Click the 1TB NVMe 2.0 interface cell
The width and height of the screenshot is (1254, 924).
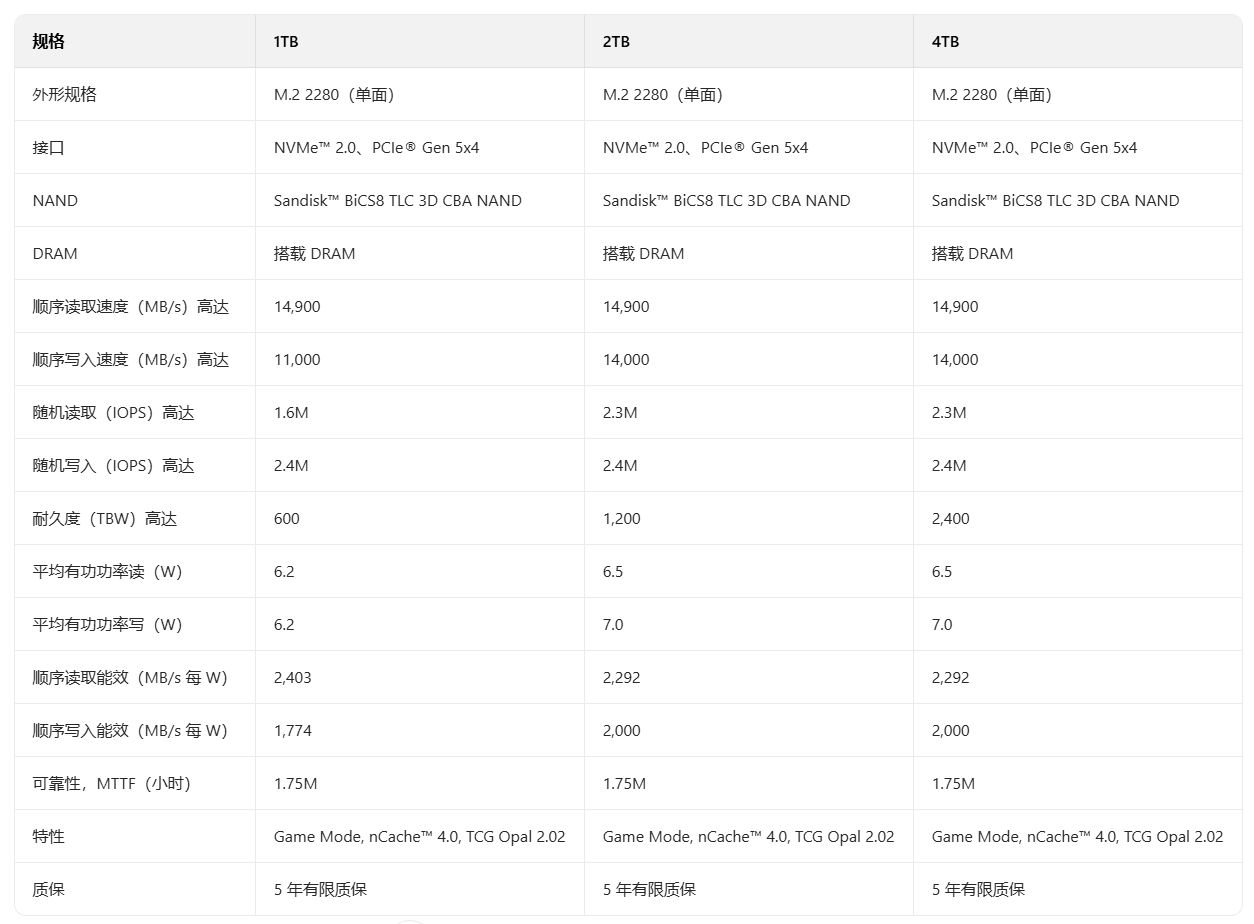pos(377,147)
